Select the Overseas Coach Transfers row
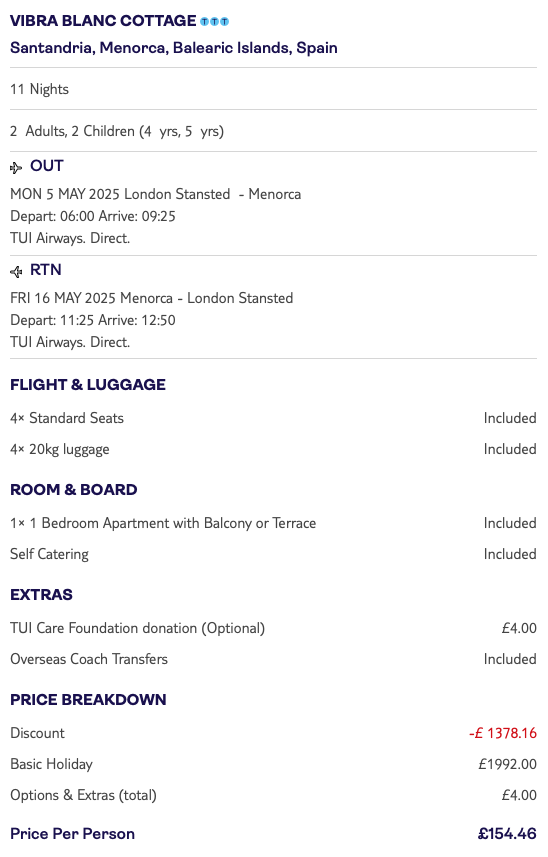The width and height of the screenshot is (548, 857). click(273, 659)
